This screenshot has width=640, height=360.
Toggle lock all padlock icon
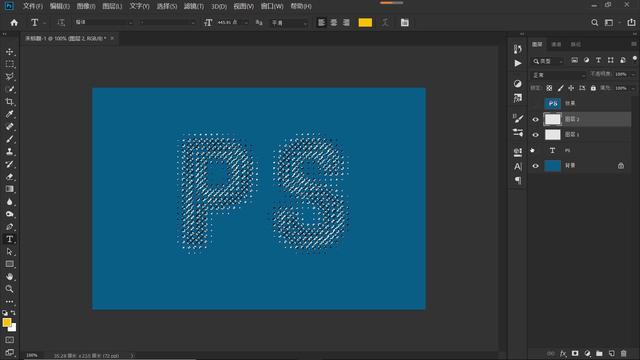tap(593, 88)
